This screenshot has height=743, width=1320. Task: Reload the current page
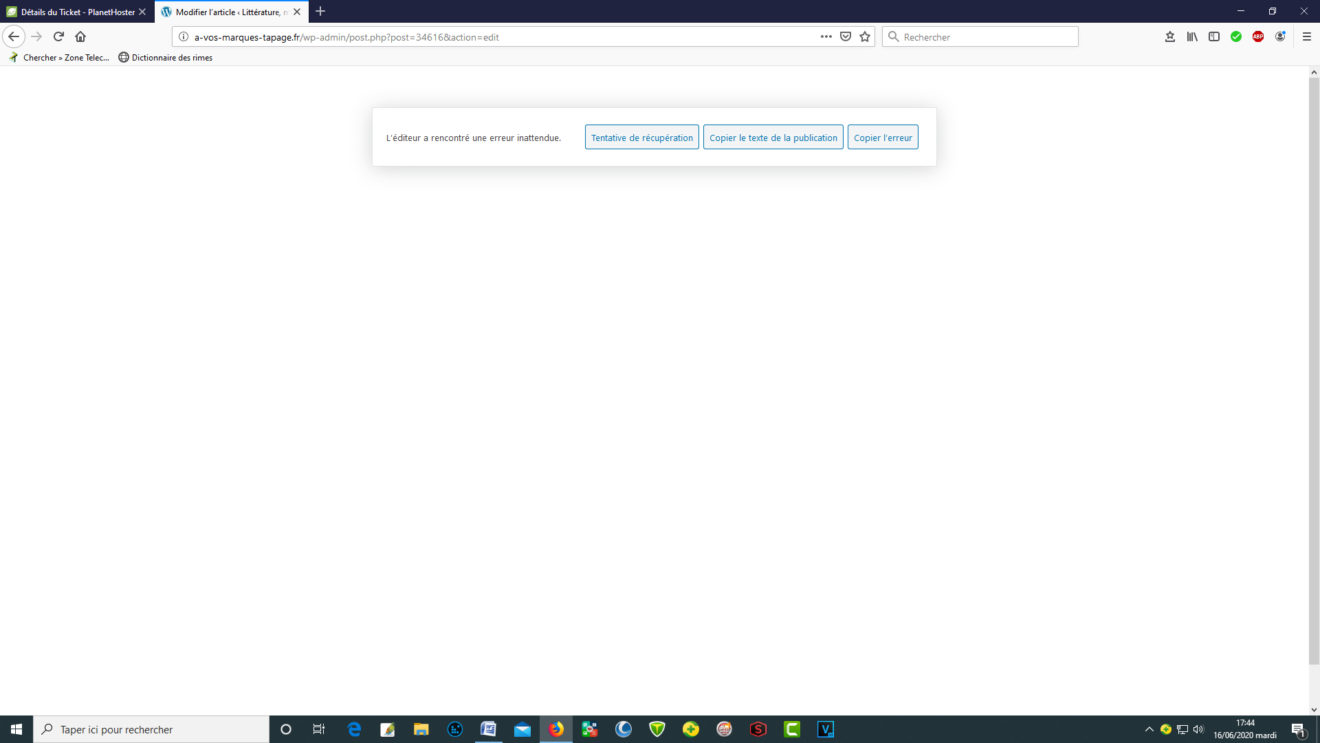pos(59,36)
